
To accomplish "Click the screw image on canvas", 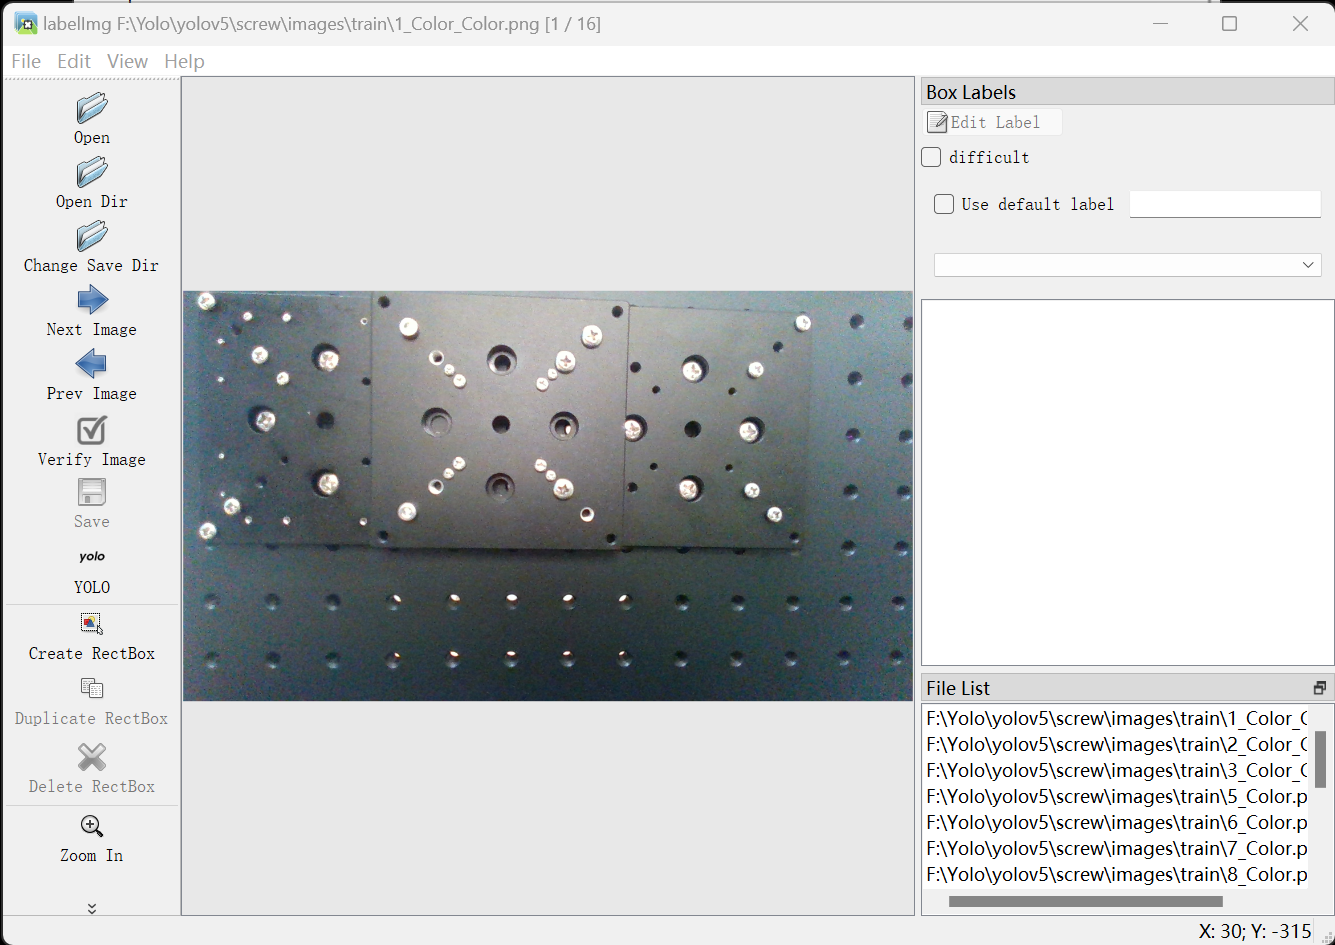I will (548, 496).
